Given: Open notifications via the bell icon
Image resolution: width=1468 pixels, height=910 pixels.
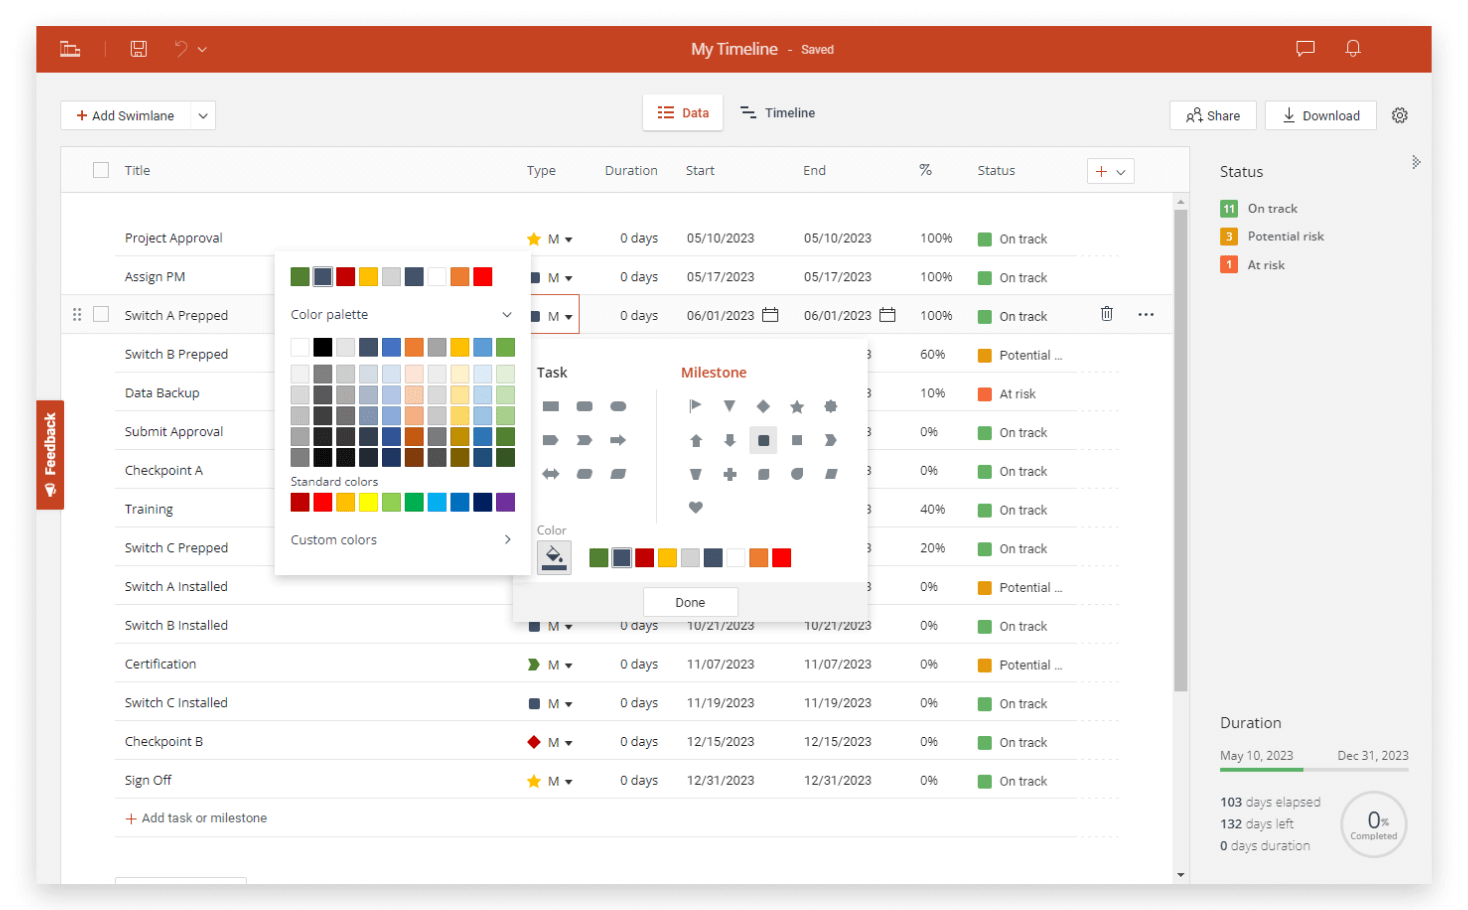Looking at the screenshot, I should pyautogui.click(x=1353, y=48).
